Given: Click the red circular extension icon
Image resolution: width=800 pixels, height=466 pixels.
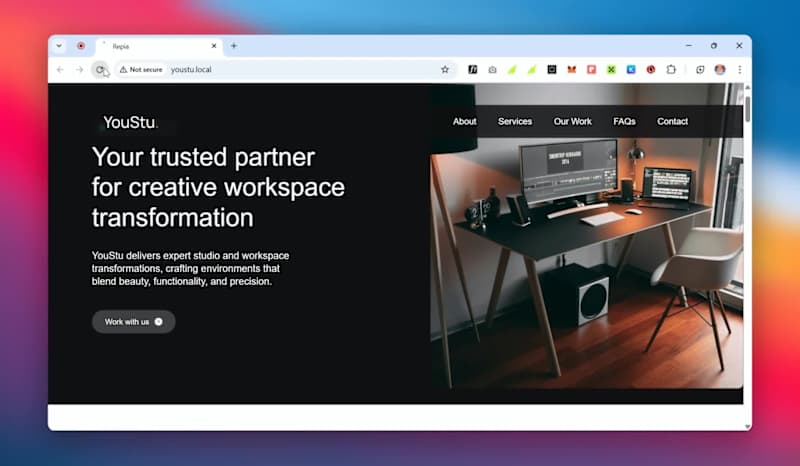Looking at the screenshot, I should [651, 69].
